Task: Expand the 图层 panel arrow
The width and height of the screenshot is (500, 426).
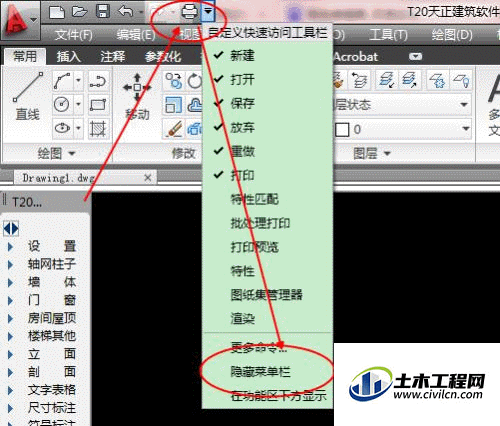Action: tap(387, 154)
